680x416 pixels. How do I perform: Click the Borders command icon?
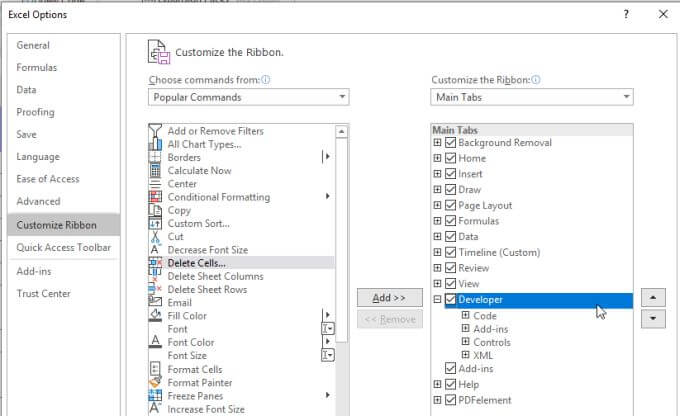(155, 157)
